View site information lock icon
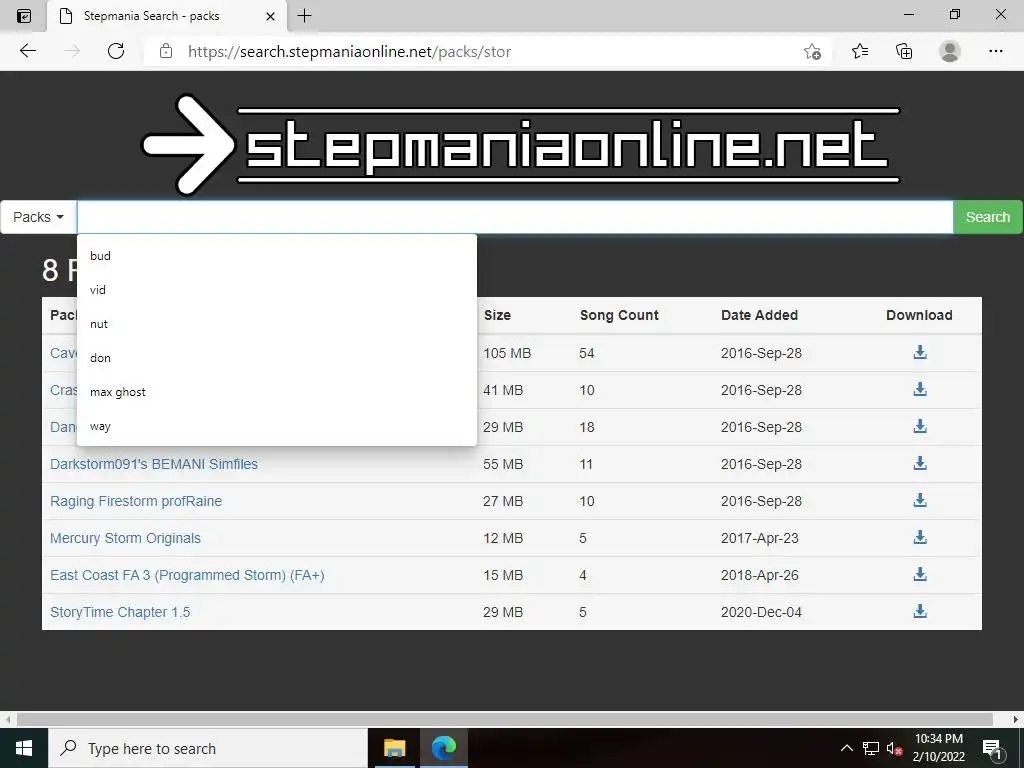Viewport: 1024px width, 768px height. tap(166, 51)
